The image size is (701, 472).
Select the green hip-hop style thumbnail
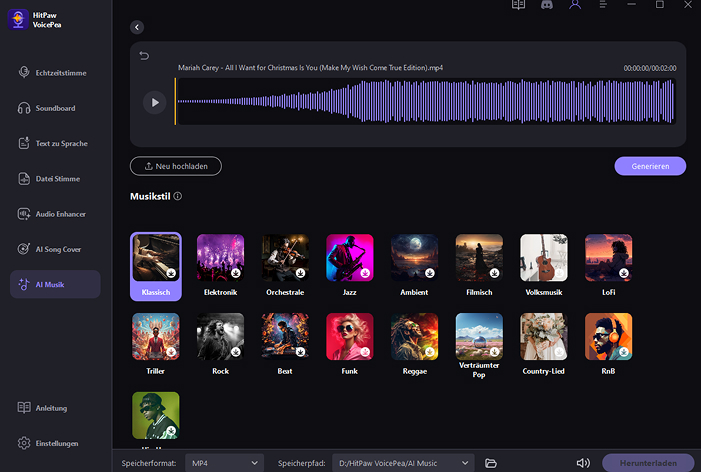point(156,415)
